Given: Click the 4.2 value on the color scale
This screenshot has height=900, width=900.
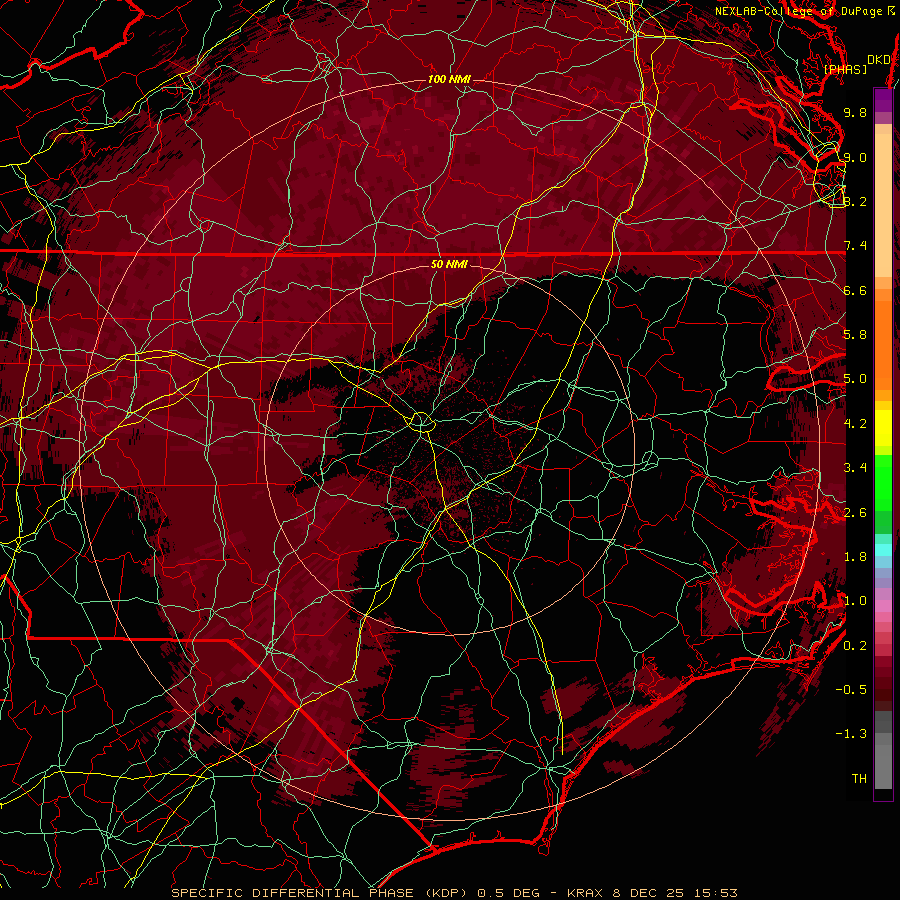Looking at the screenshot, I should [855, 424].
